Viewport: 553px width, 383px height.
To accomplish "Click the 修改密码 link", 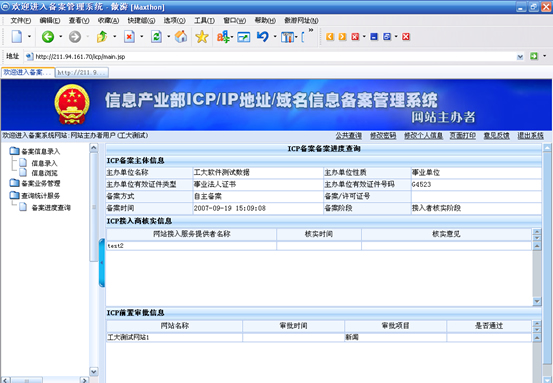I will (383, 136).
